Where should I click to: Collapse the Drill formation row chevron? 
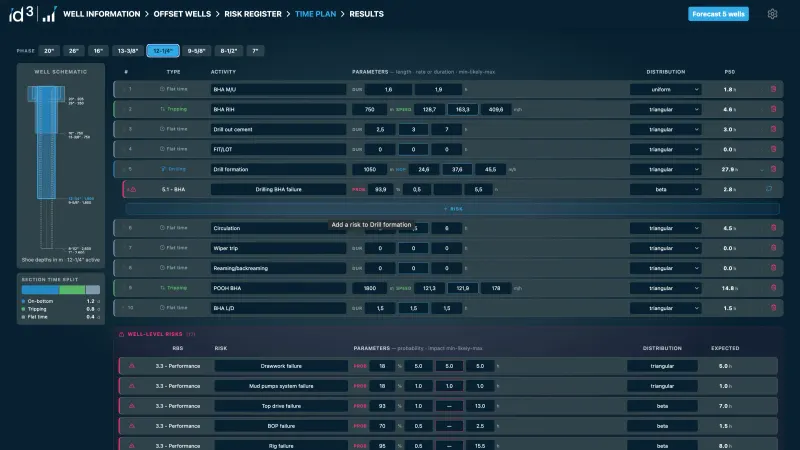pos(762,169)
